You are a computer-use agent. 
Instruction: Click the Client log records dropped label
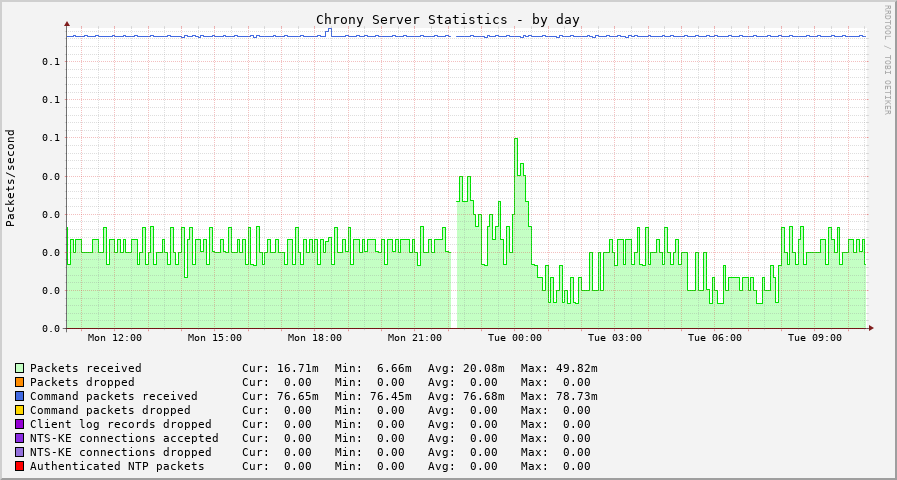[121, 425]
